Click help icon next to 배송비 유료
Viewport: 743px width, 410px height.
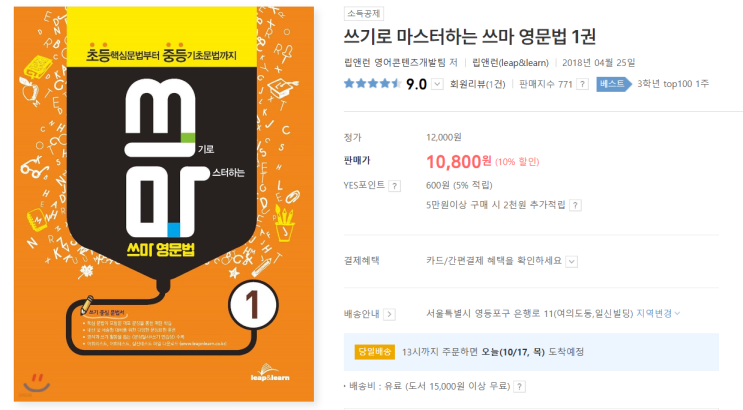tap(520, 387)
